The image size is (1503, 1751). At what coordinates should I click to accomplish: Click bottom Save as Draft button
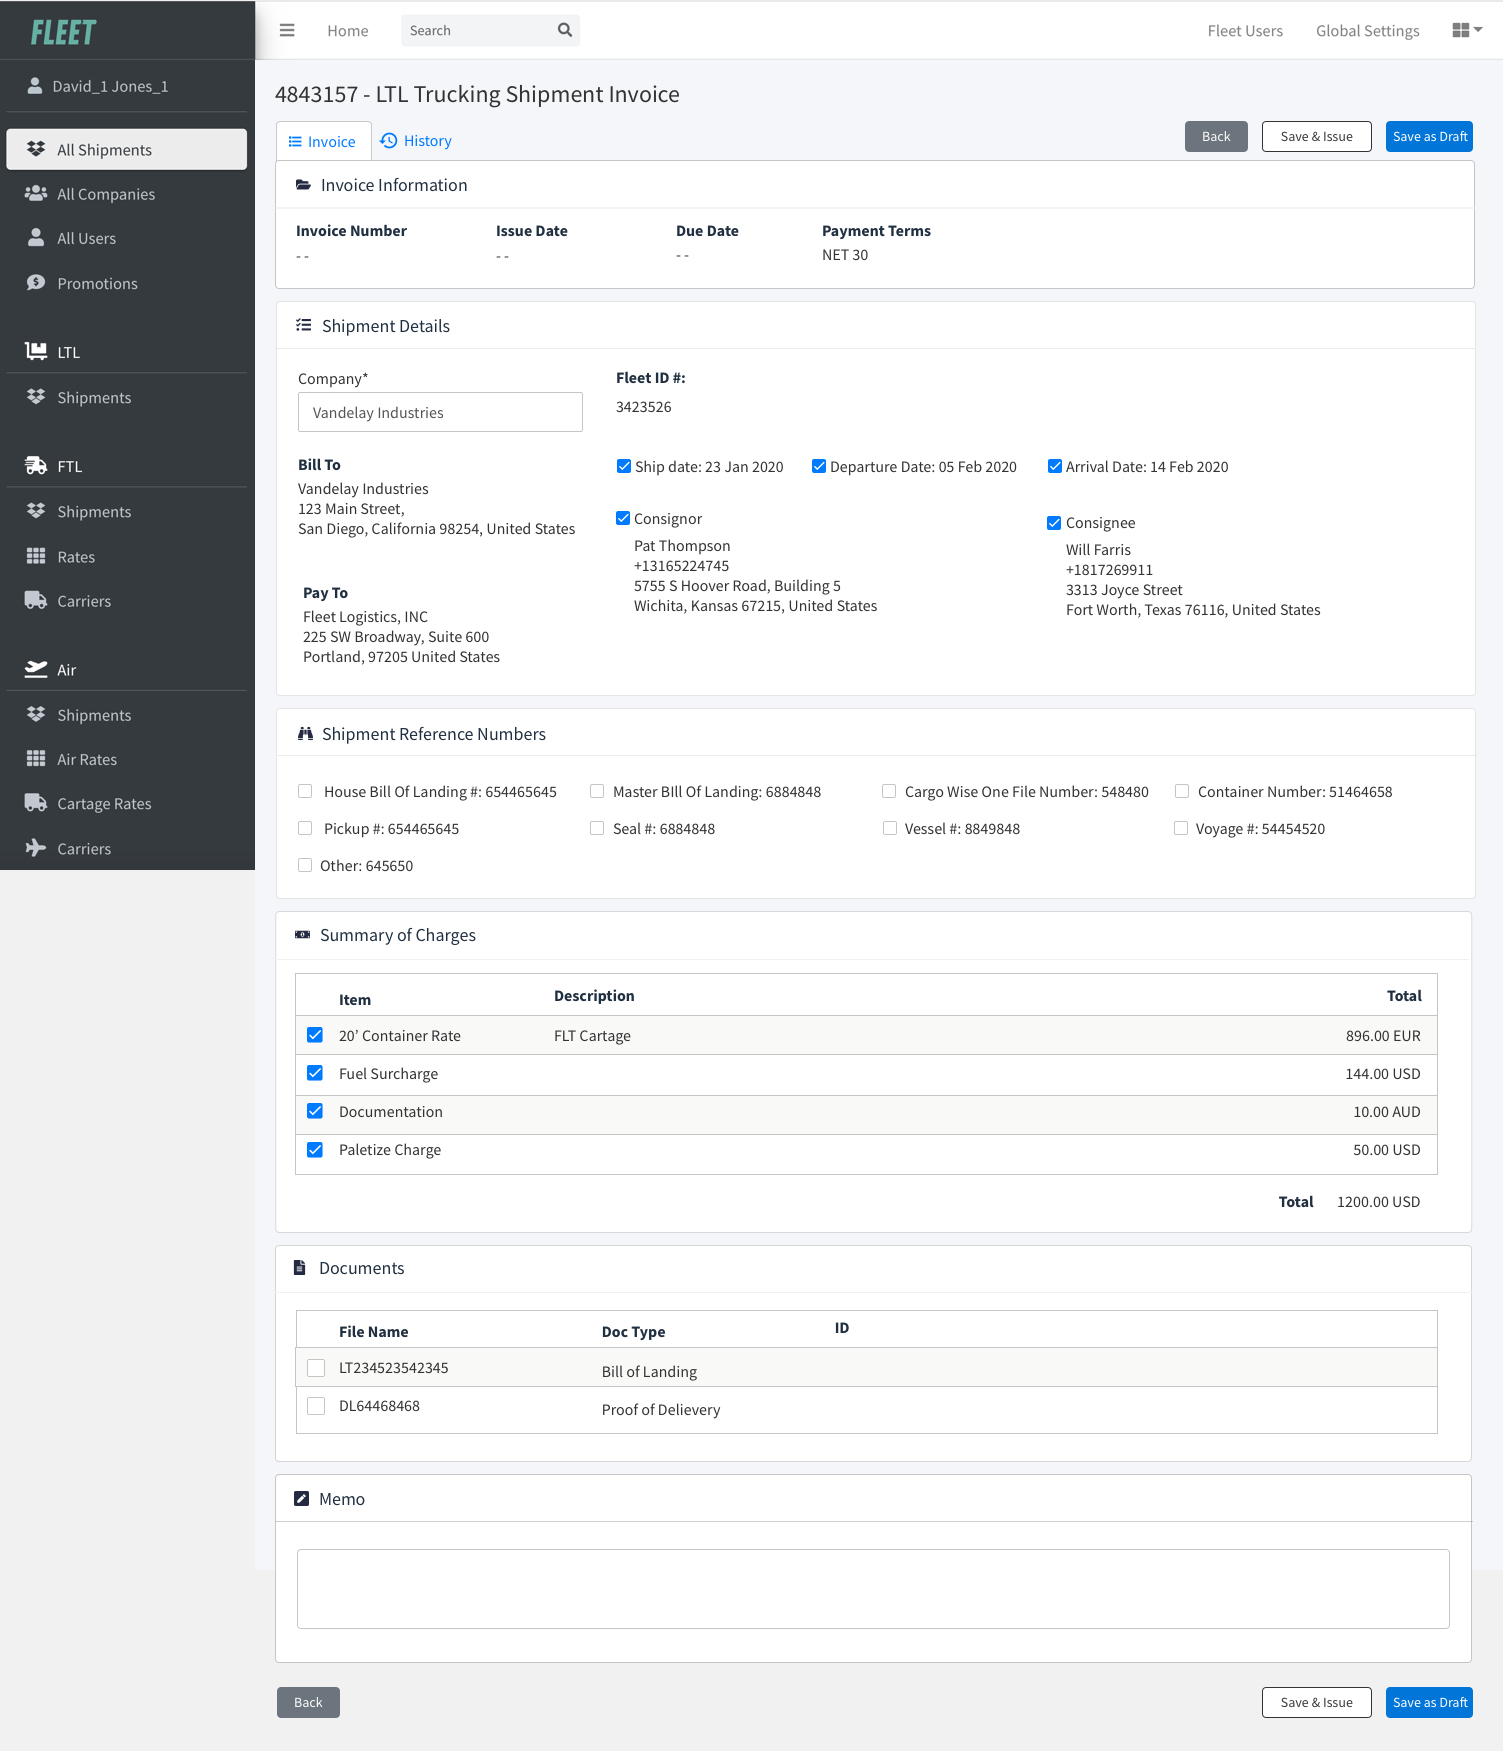pyautogui.click(x=1429, y=1702)
